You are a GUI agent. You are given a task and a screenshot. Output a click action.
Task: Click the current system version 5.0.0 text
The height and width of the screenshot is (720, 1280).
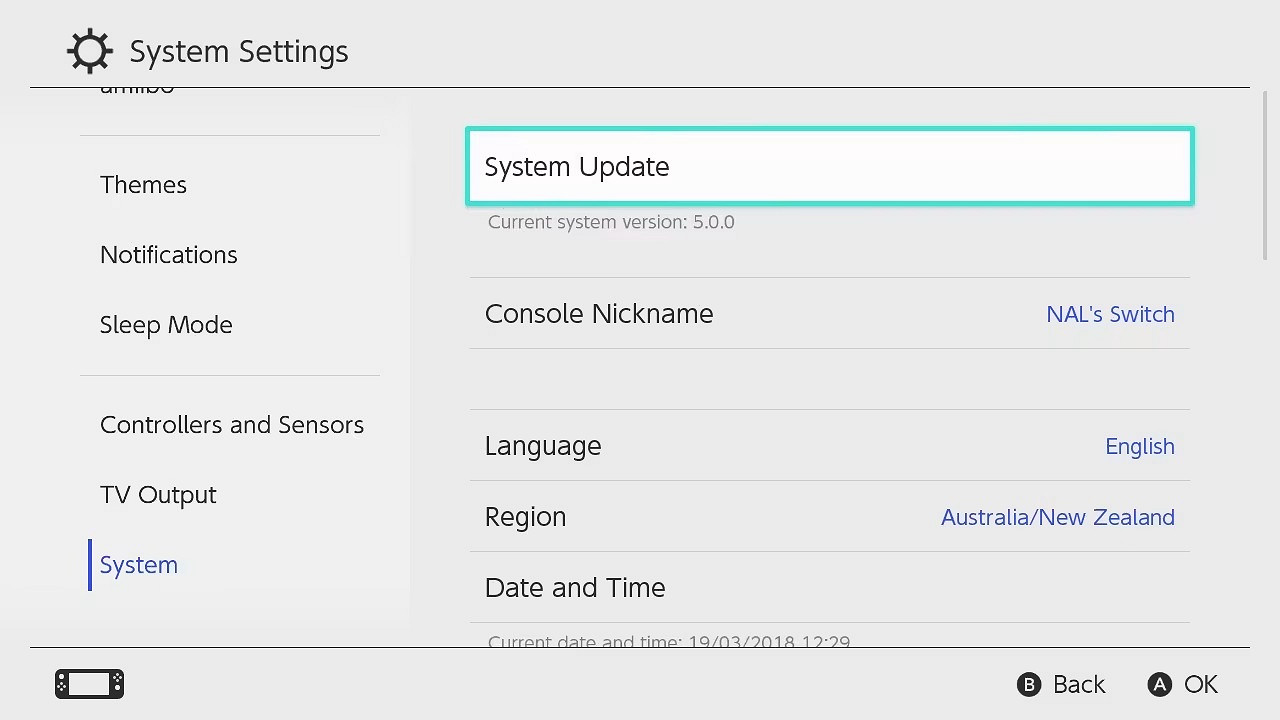coord(611,222)
